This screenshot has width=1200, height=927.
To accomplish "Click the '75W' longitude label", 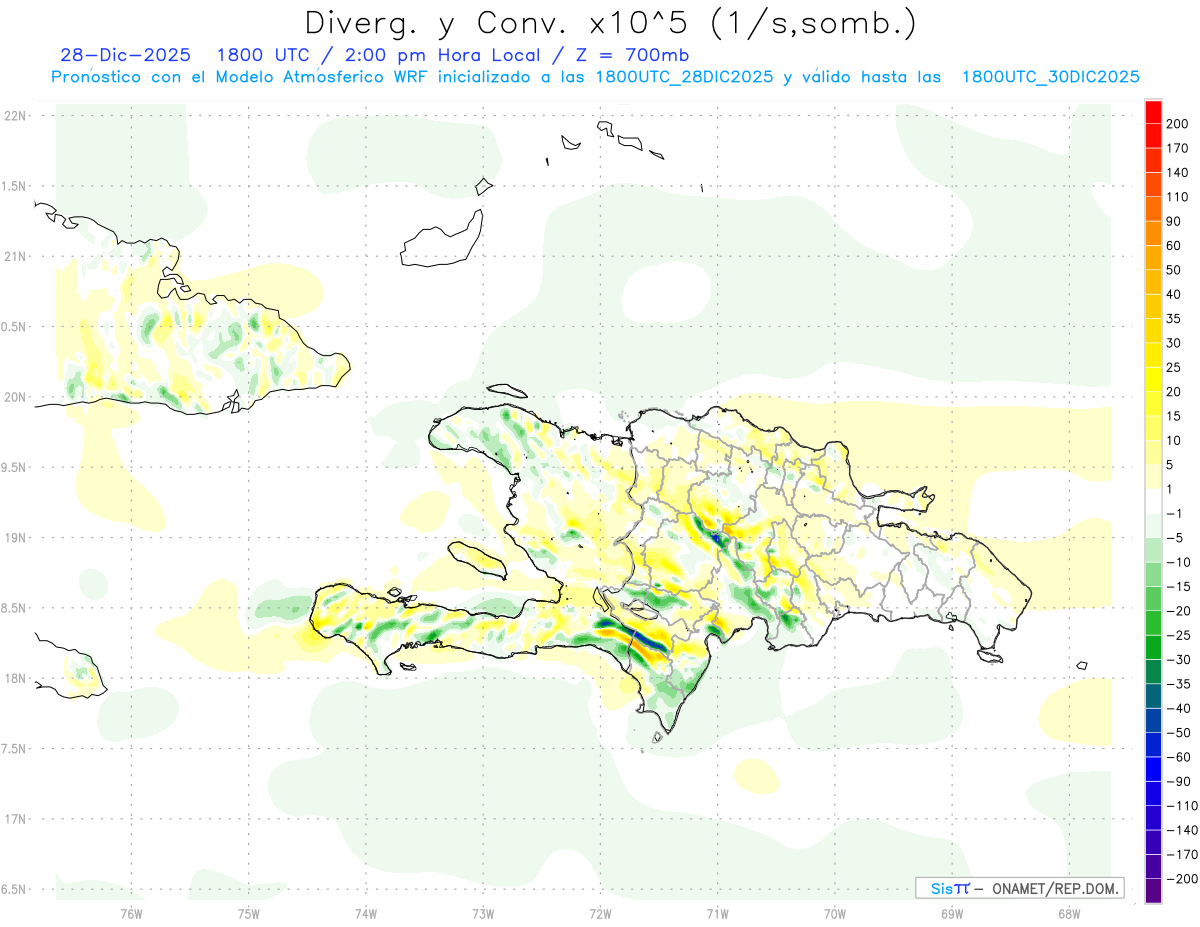I will pyautogui.click(x=248, y=914).
